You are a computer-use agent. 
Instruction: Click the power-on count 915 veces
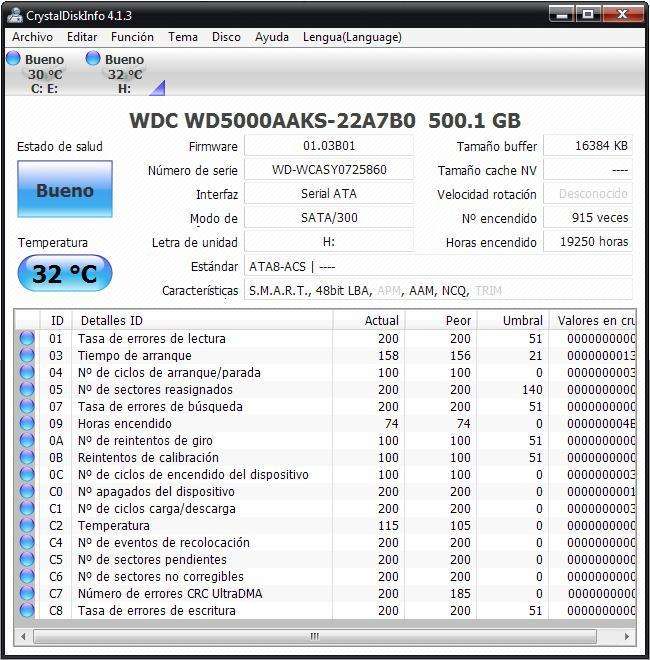[x=588, y=218]
